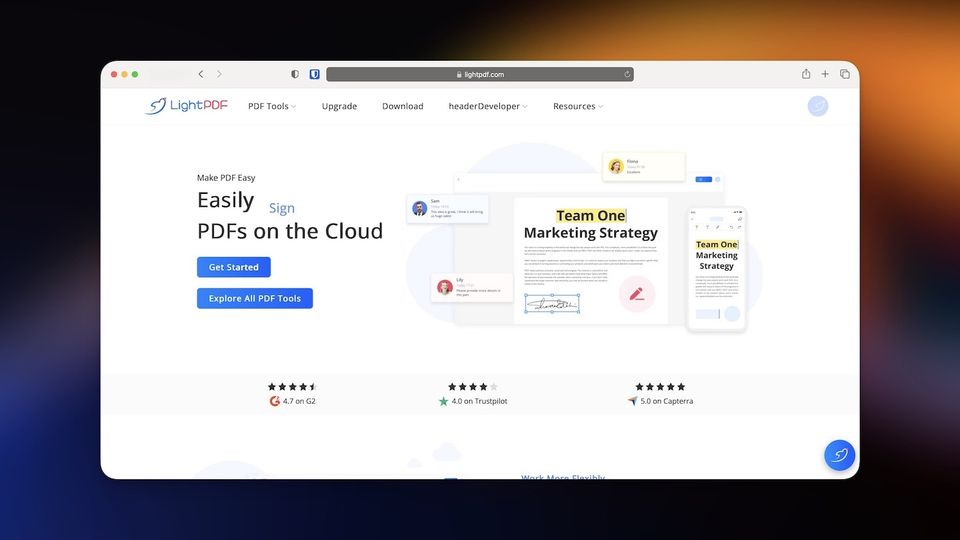Click the Bitwarden extension icon
This screenshot has height=540, width=960.
(x=314, y=74)
